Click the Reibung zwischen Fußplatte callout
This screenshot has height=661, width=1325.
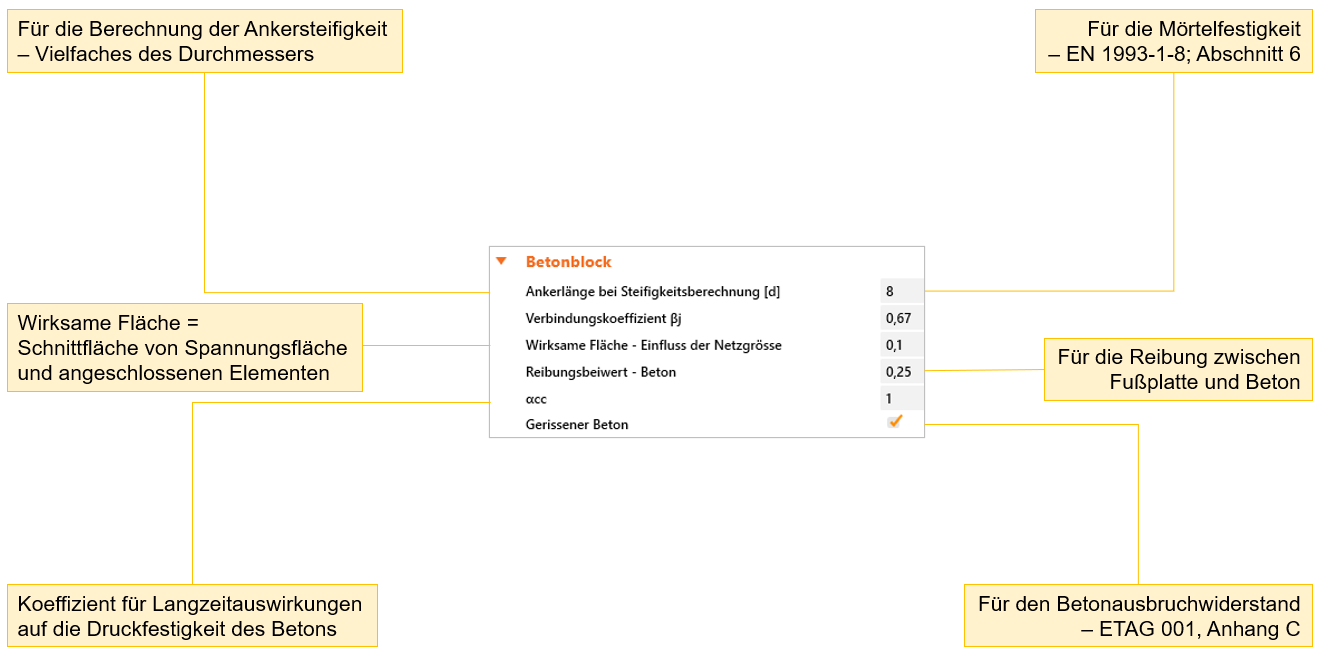(1178, 370)
